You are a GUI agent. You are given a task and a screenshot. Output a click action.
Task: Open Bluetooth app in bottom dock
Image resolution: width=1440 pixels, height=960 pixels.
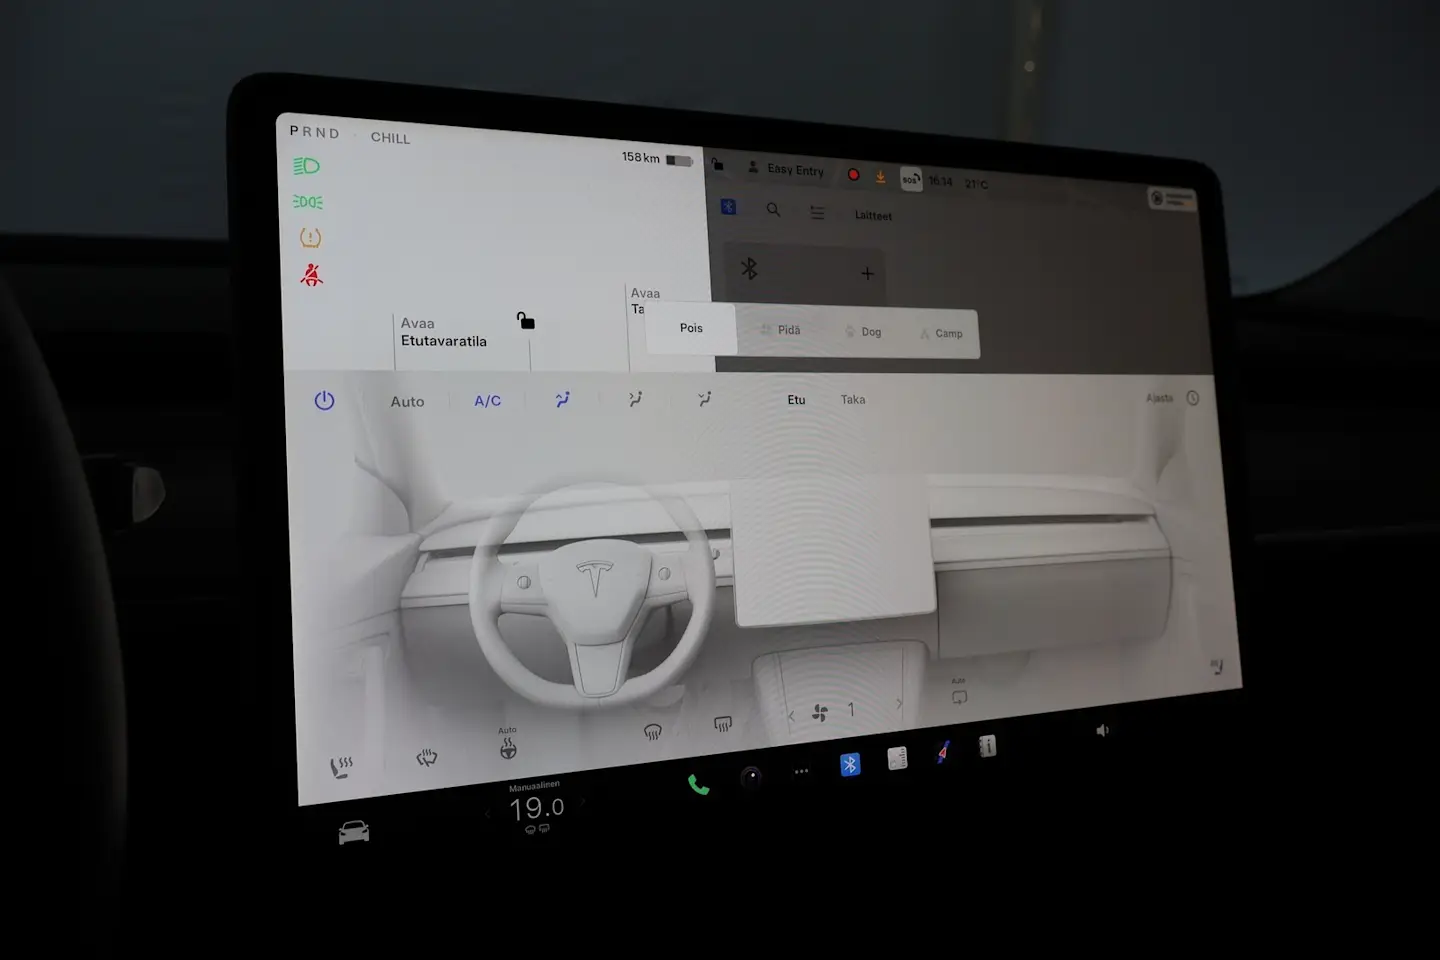click(850, 765)
